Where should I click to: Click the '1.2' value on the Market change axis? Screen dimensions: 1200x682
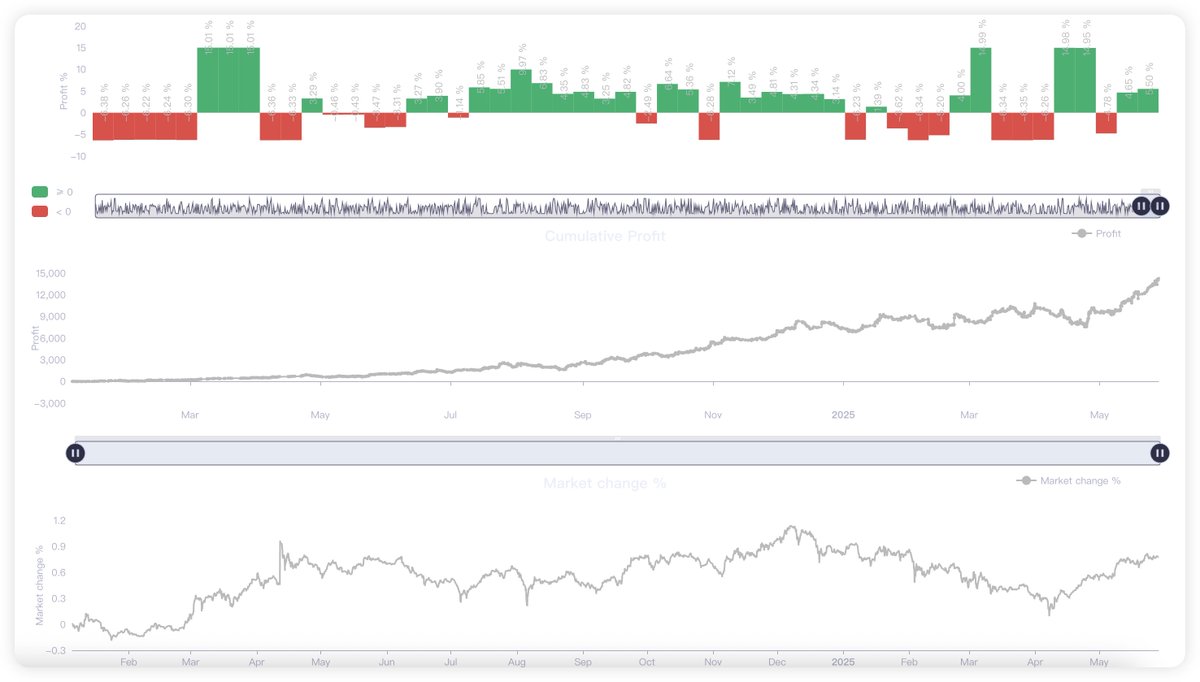[59, 521]
